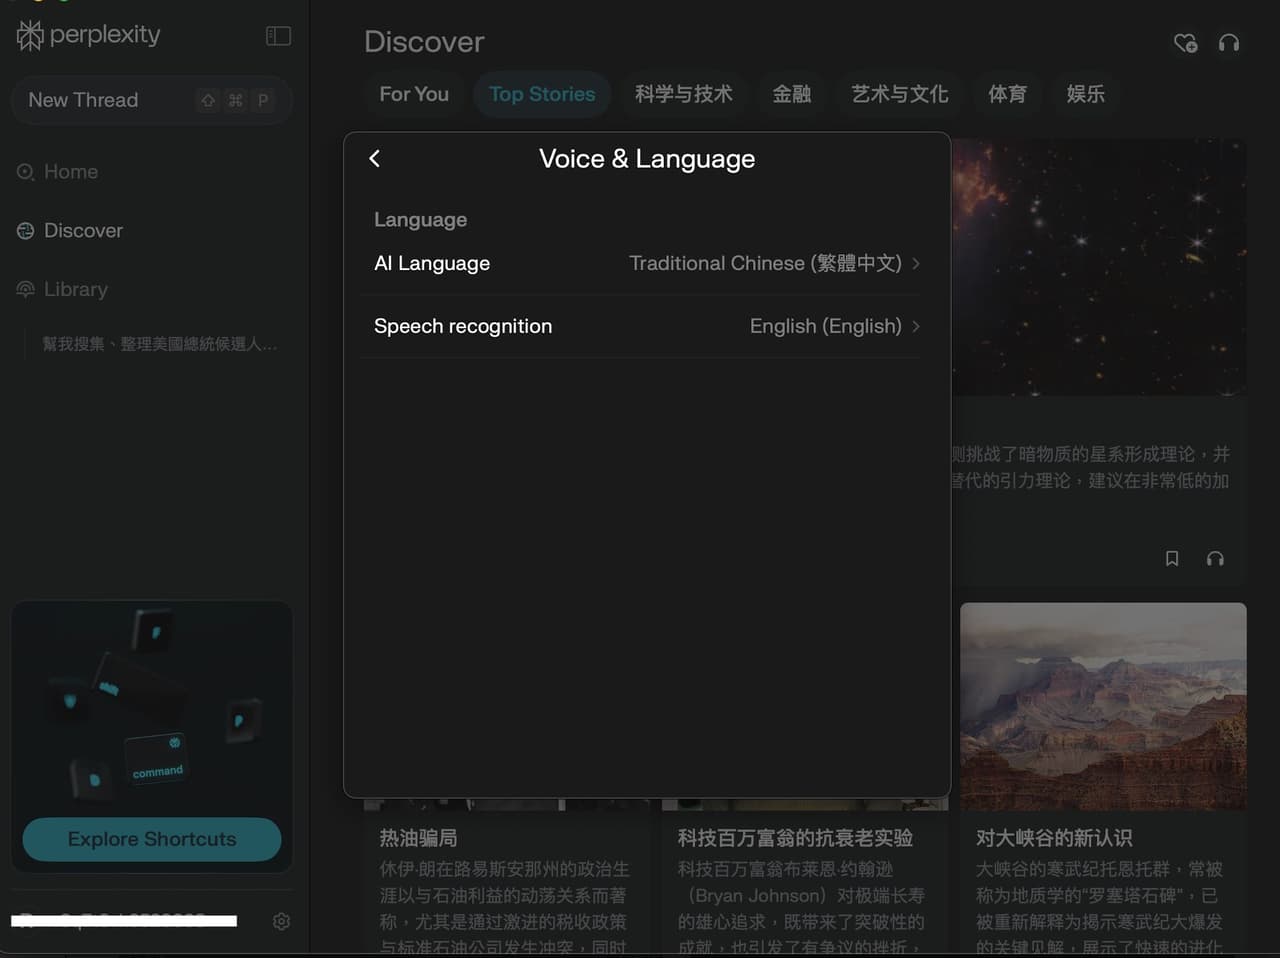Open the Library section

[75, 289]
